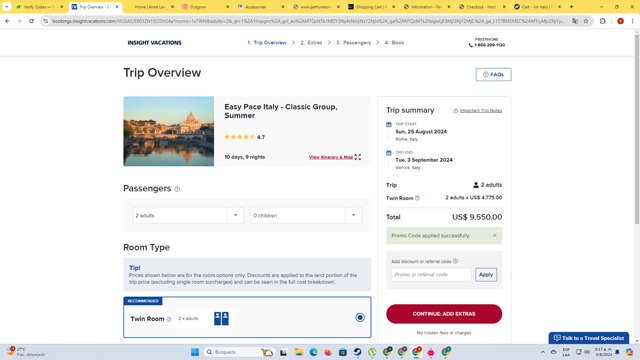This screenshot has height=360, width=640.
Task: Open the weather widget on taskbar
Action: point(25,352)
